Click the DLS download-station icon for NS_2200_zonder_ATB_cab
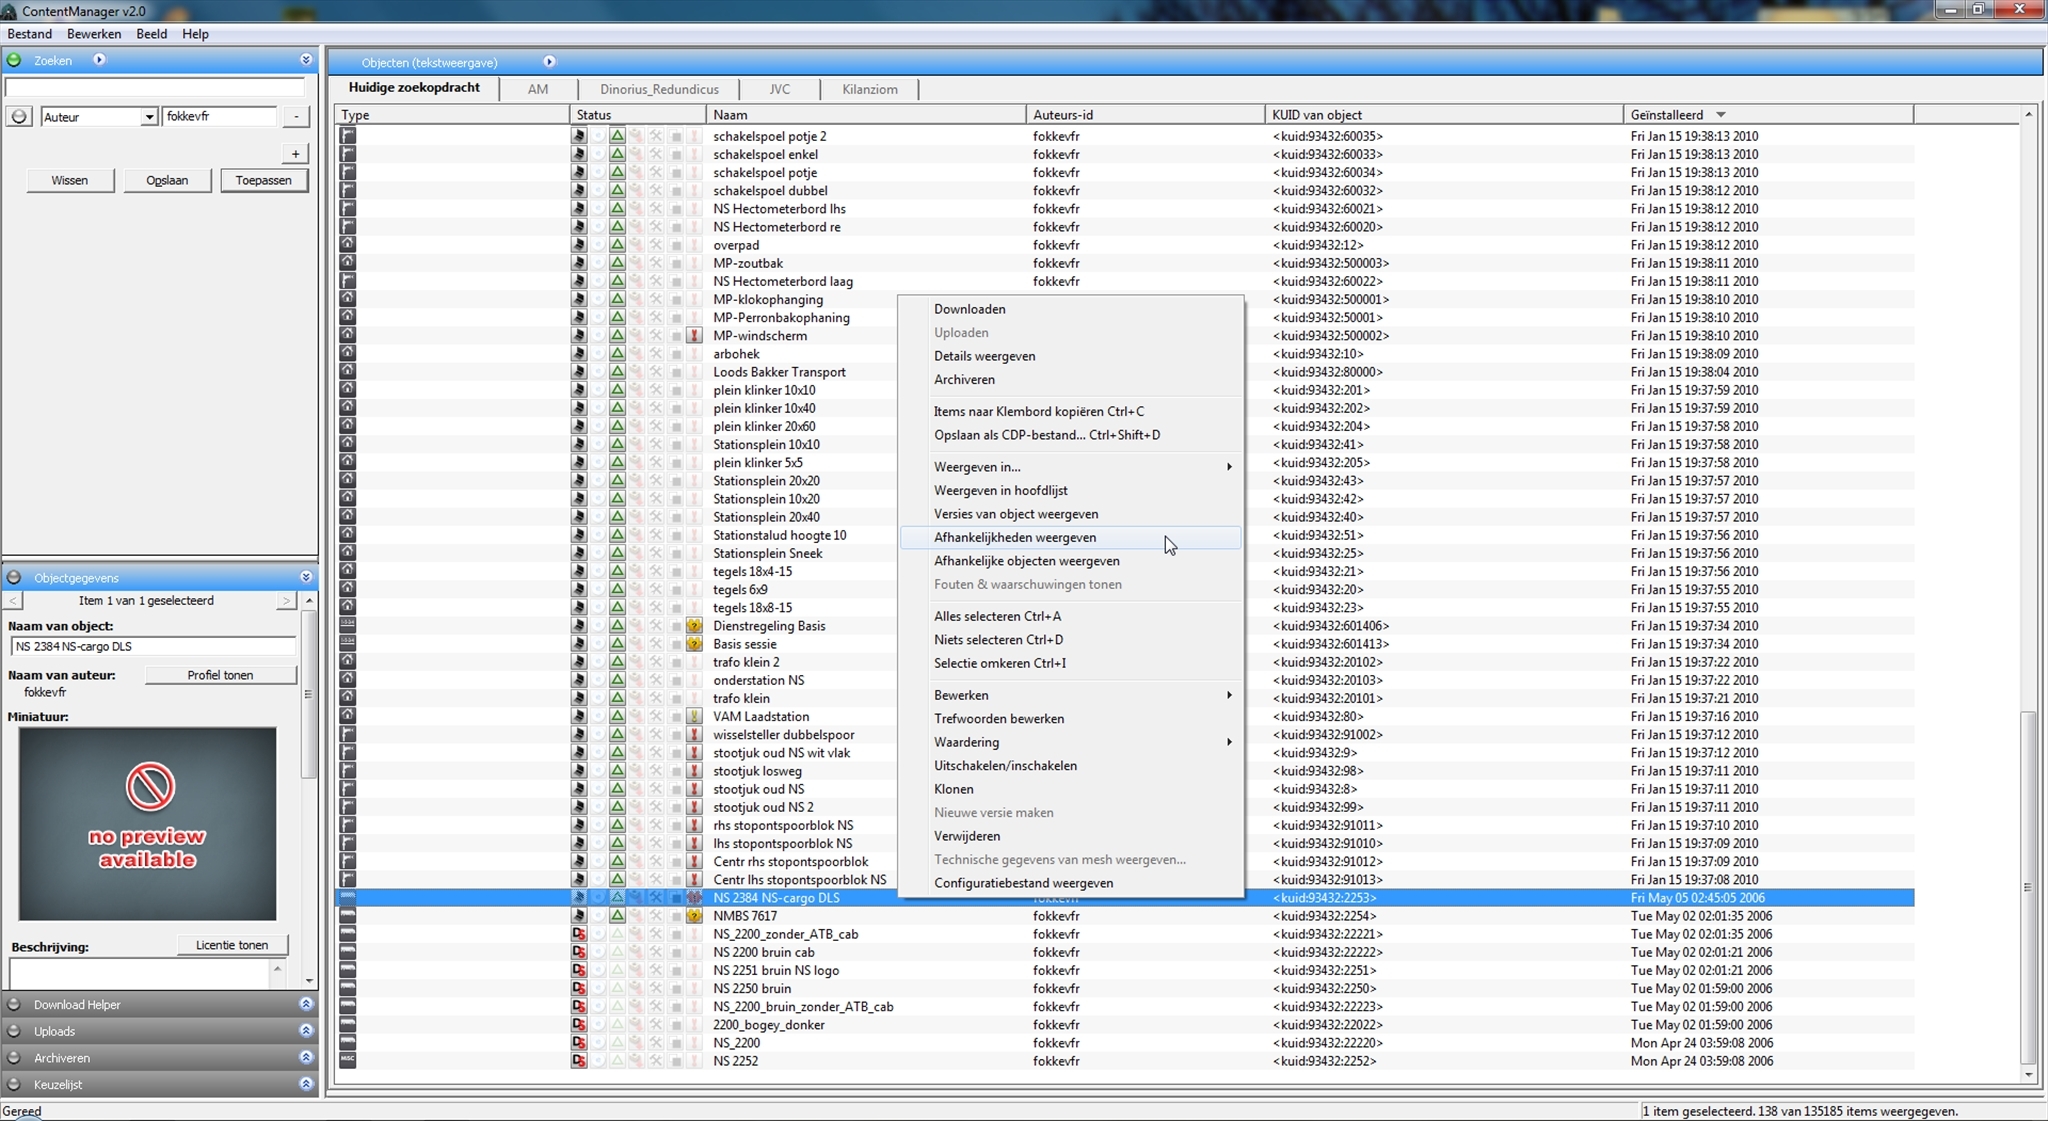This screenshot has height=1121, width=2048. [579, 934]
